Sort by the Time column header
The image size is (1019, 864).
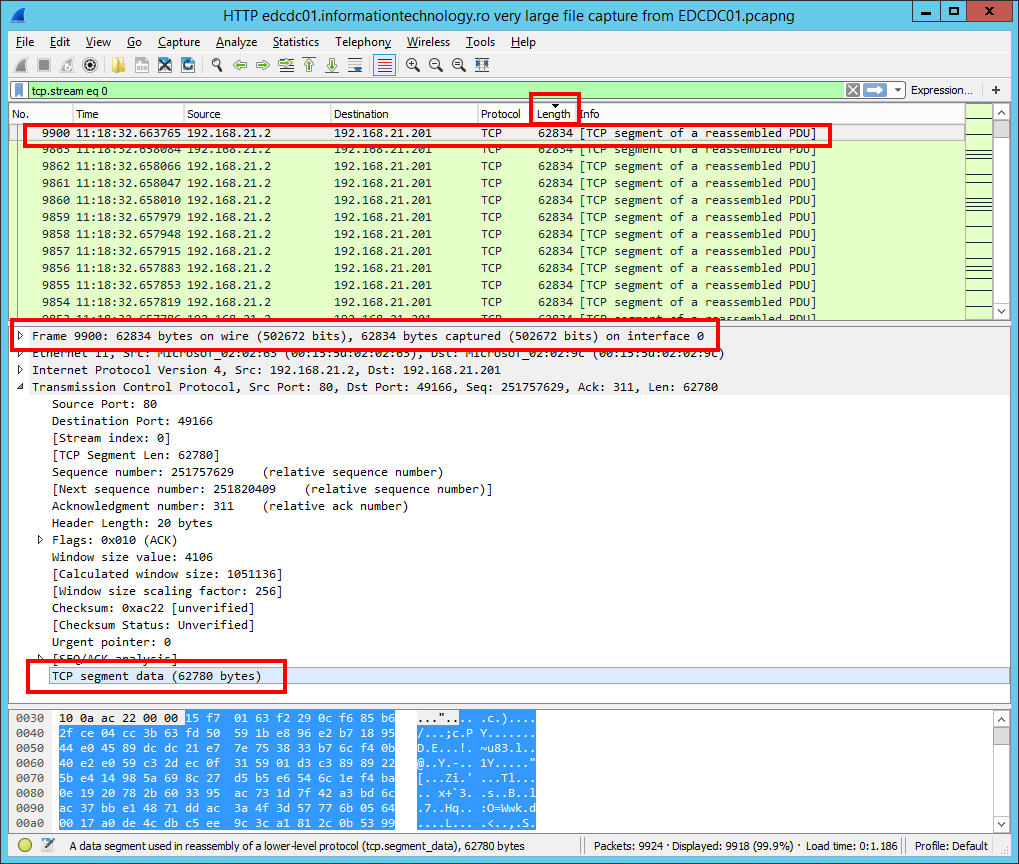(128, 114)
